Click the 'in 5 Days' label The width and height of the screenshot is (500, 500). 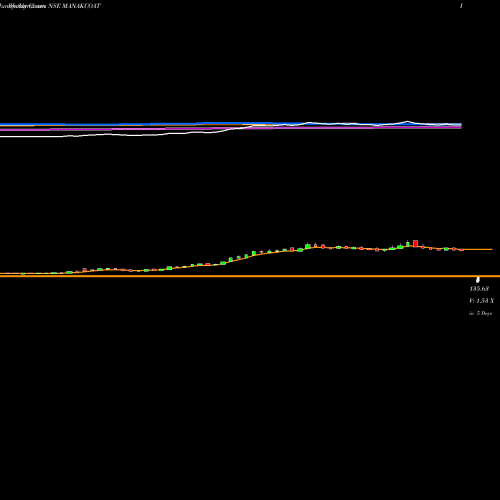click(x=480, y=313)
